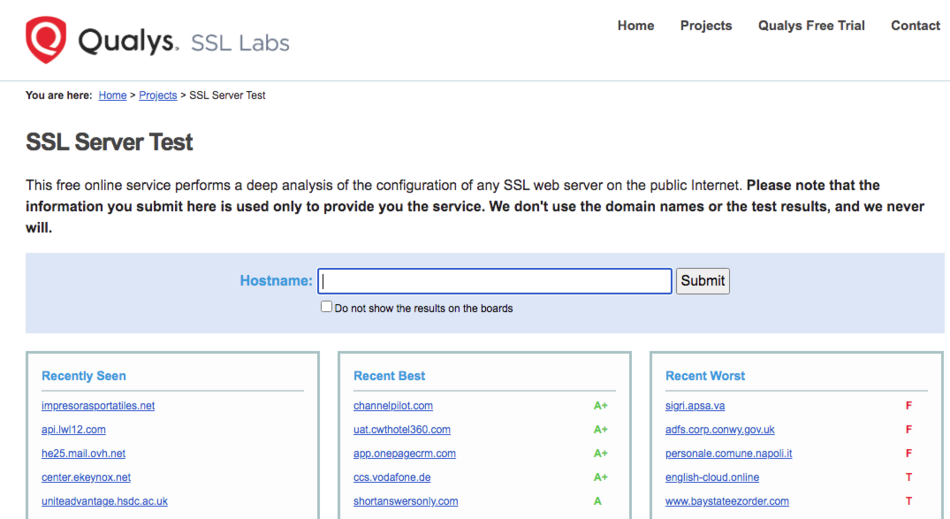Open www.baystateezorder.com in Recent Worst
Screen dimensions: 950x519
tap(727, 501)
